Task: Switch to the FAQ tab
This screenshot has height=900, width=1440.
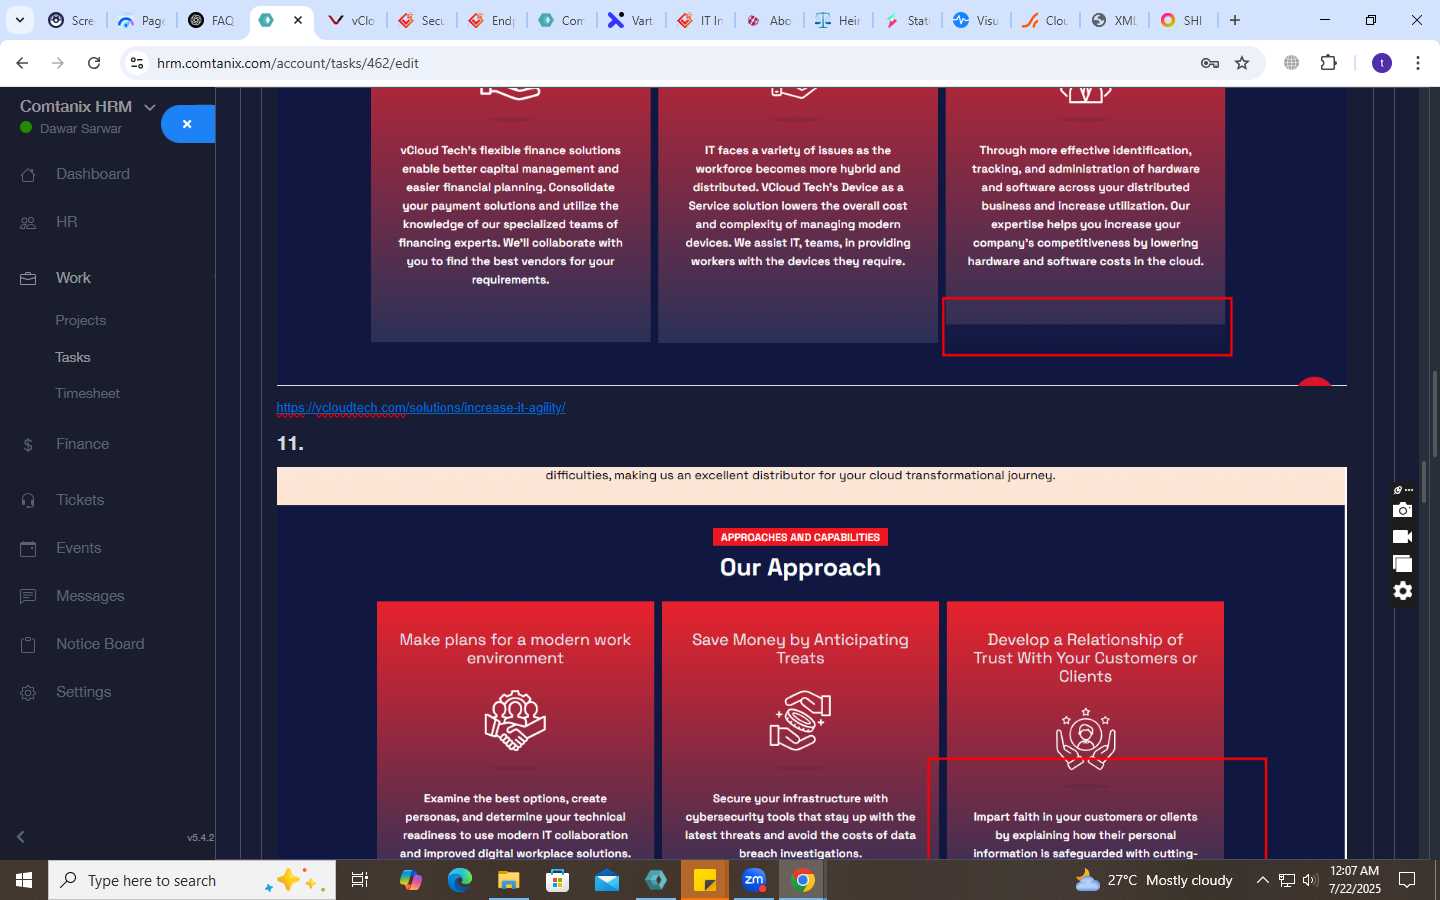Action: [212, 20]
